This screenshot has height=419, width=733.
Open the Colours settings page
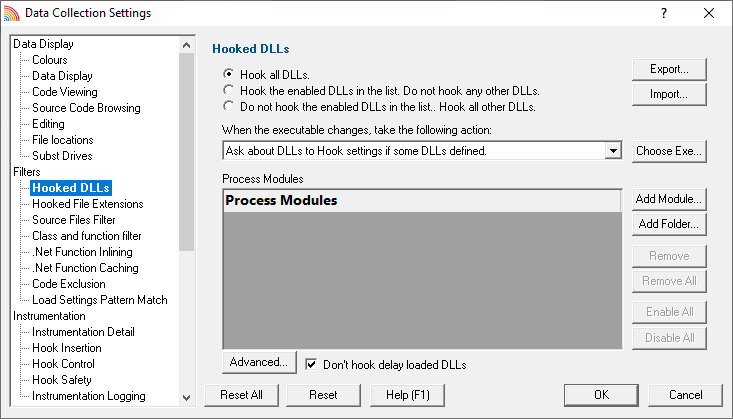pyautogui.click(x=50, y=60)
